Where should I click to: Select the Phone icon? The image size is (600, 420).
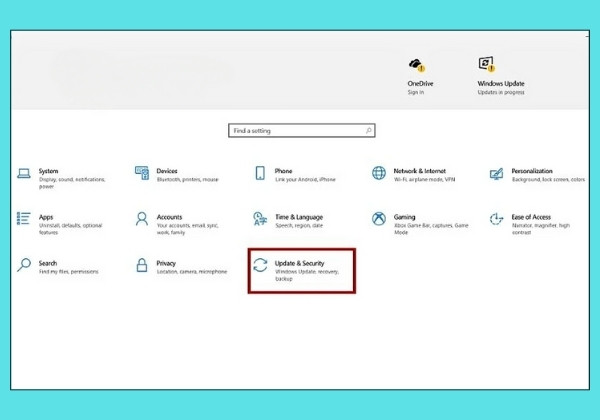(260, 173)
